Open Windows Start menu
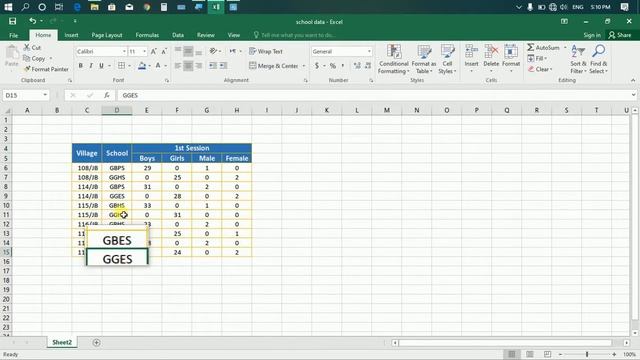Screen dimensions: 640x360 pyautogui.click(x=8, y=7)
